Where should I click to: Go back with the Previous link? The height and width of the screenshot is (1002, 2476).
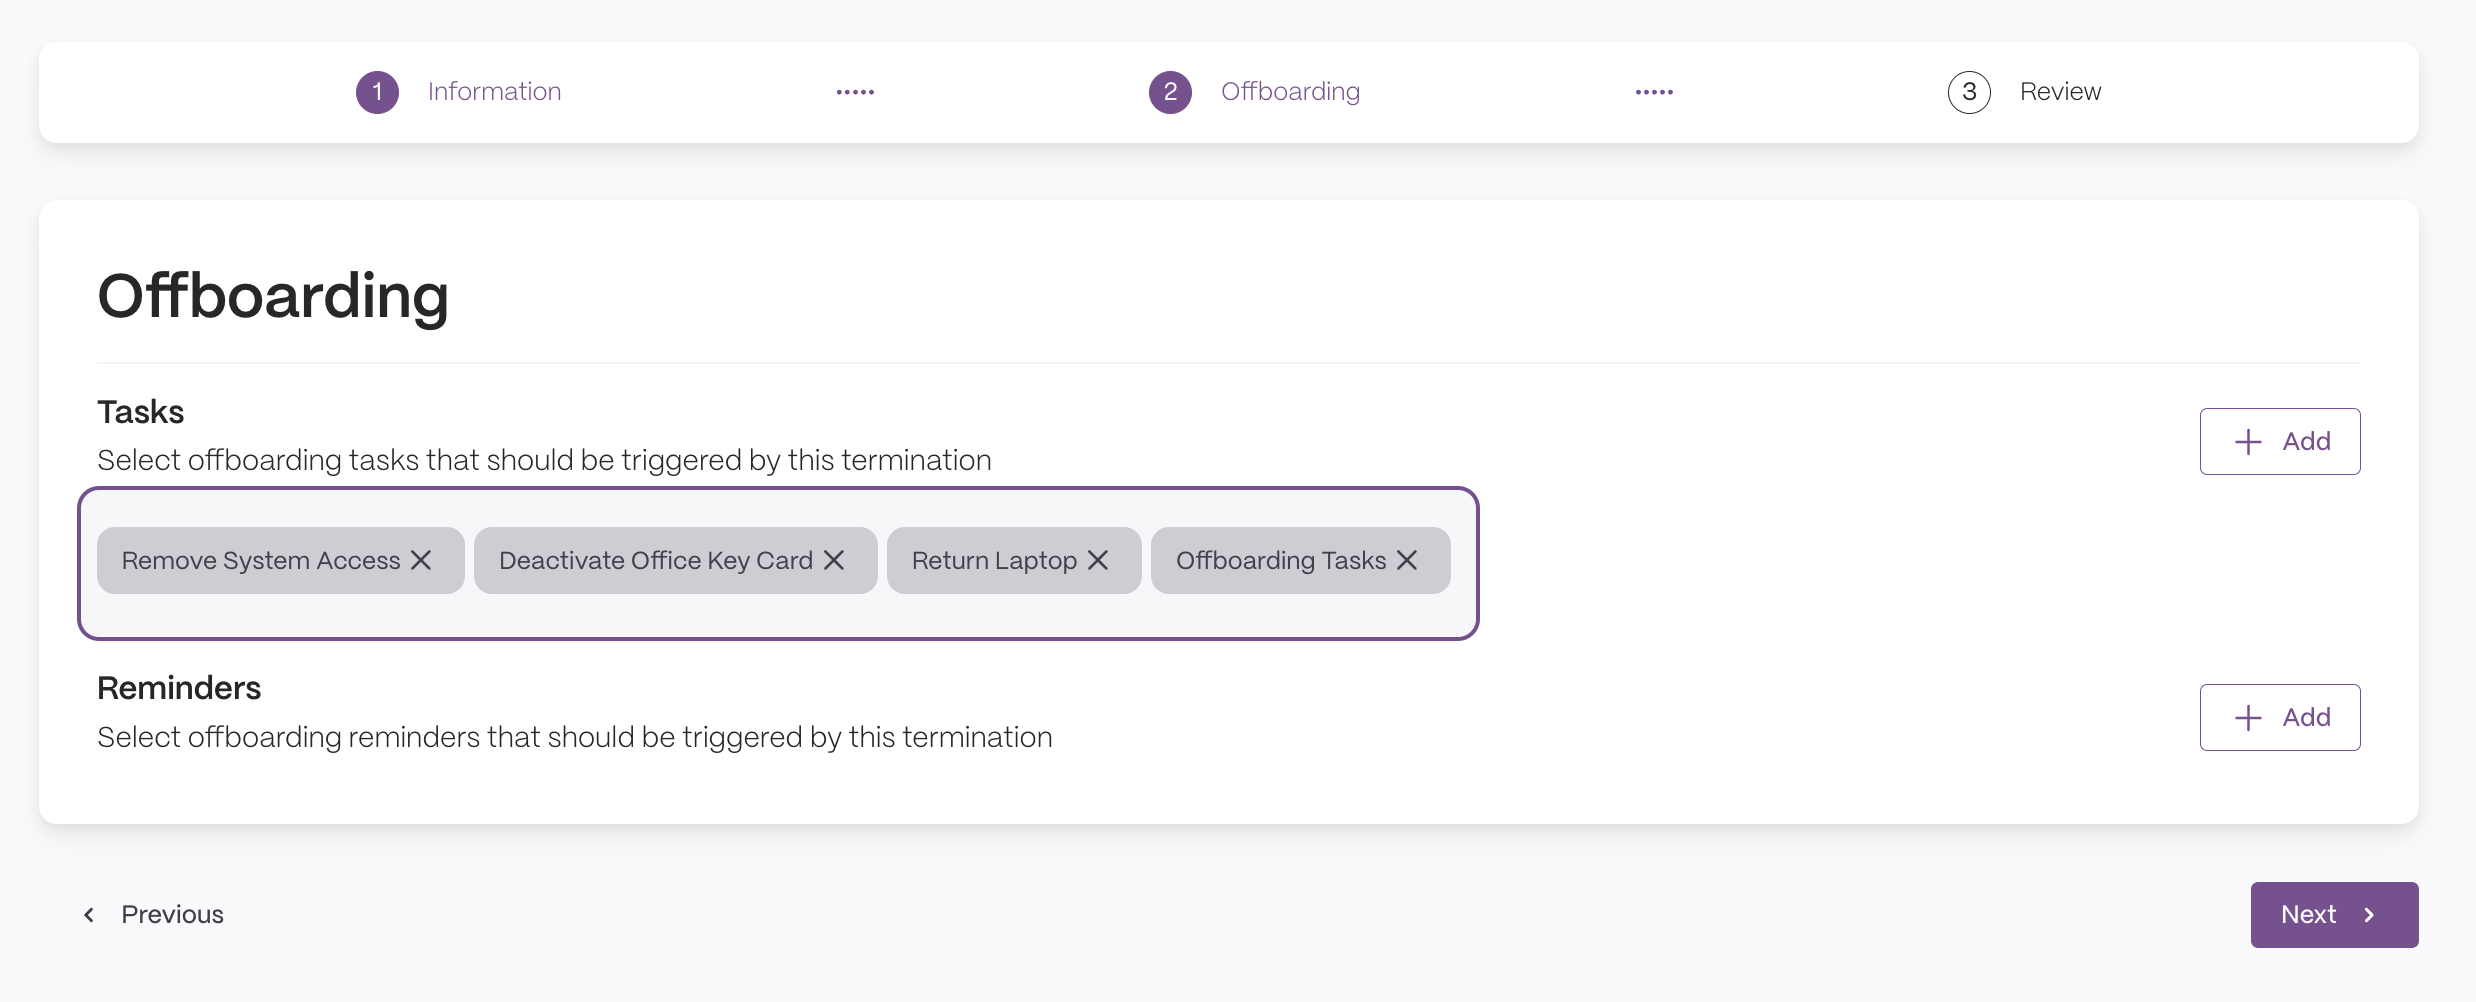[152, 914]
